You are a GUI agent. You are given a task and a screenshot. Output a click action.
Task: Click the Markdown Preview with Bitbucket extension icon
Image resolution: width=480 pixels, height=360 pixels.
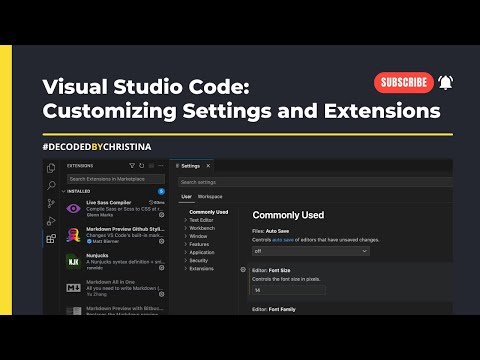(74, 311)
